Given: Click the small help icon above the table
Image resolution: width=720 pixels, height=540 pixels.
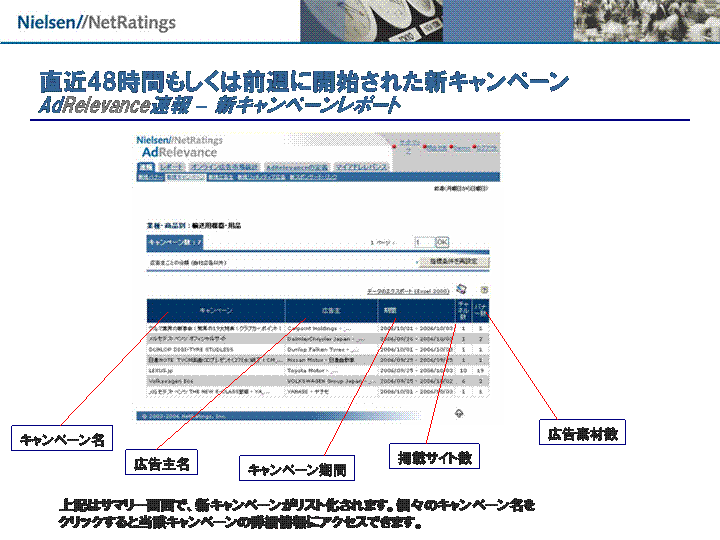Looking at the screenshot, I should (x=484, y=290).
